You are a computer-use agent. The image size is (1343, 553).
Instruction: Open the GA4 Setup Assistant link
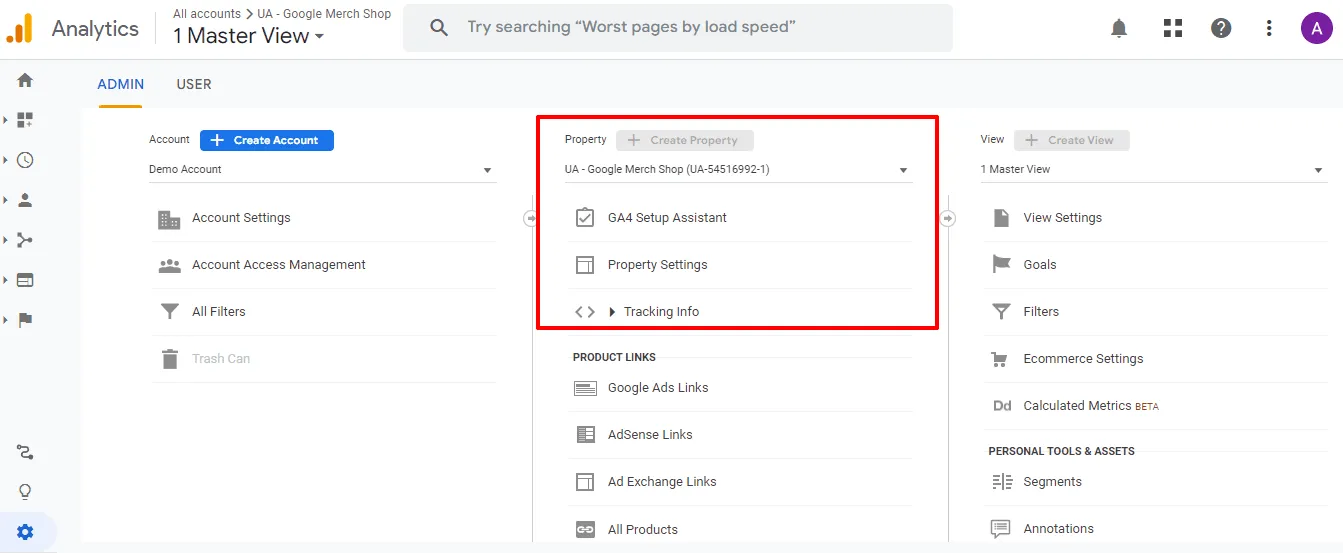pos(667,218)
